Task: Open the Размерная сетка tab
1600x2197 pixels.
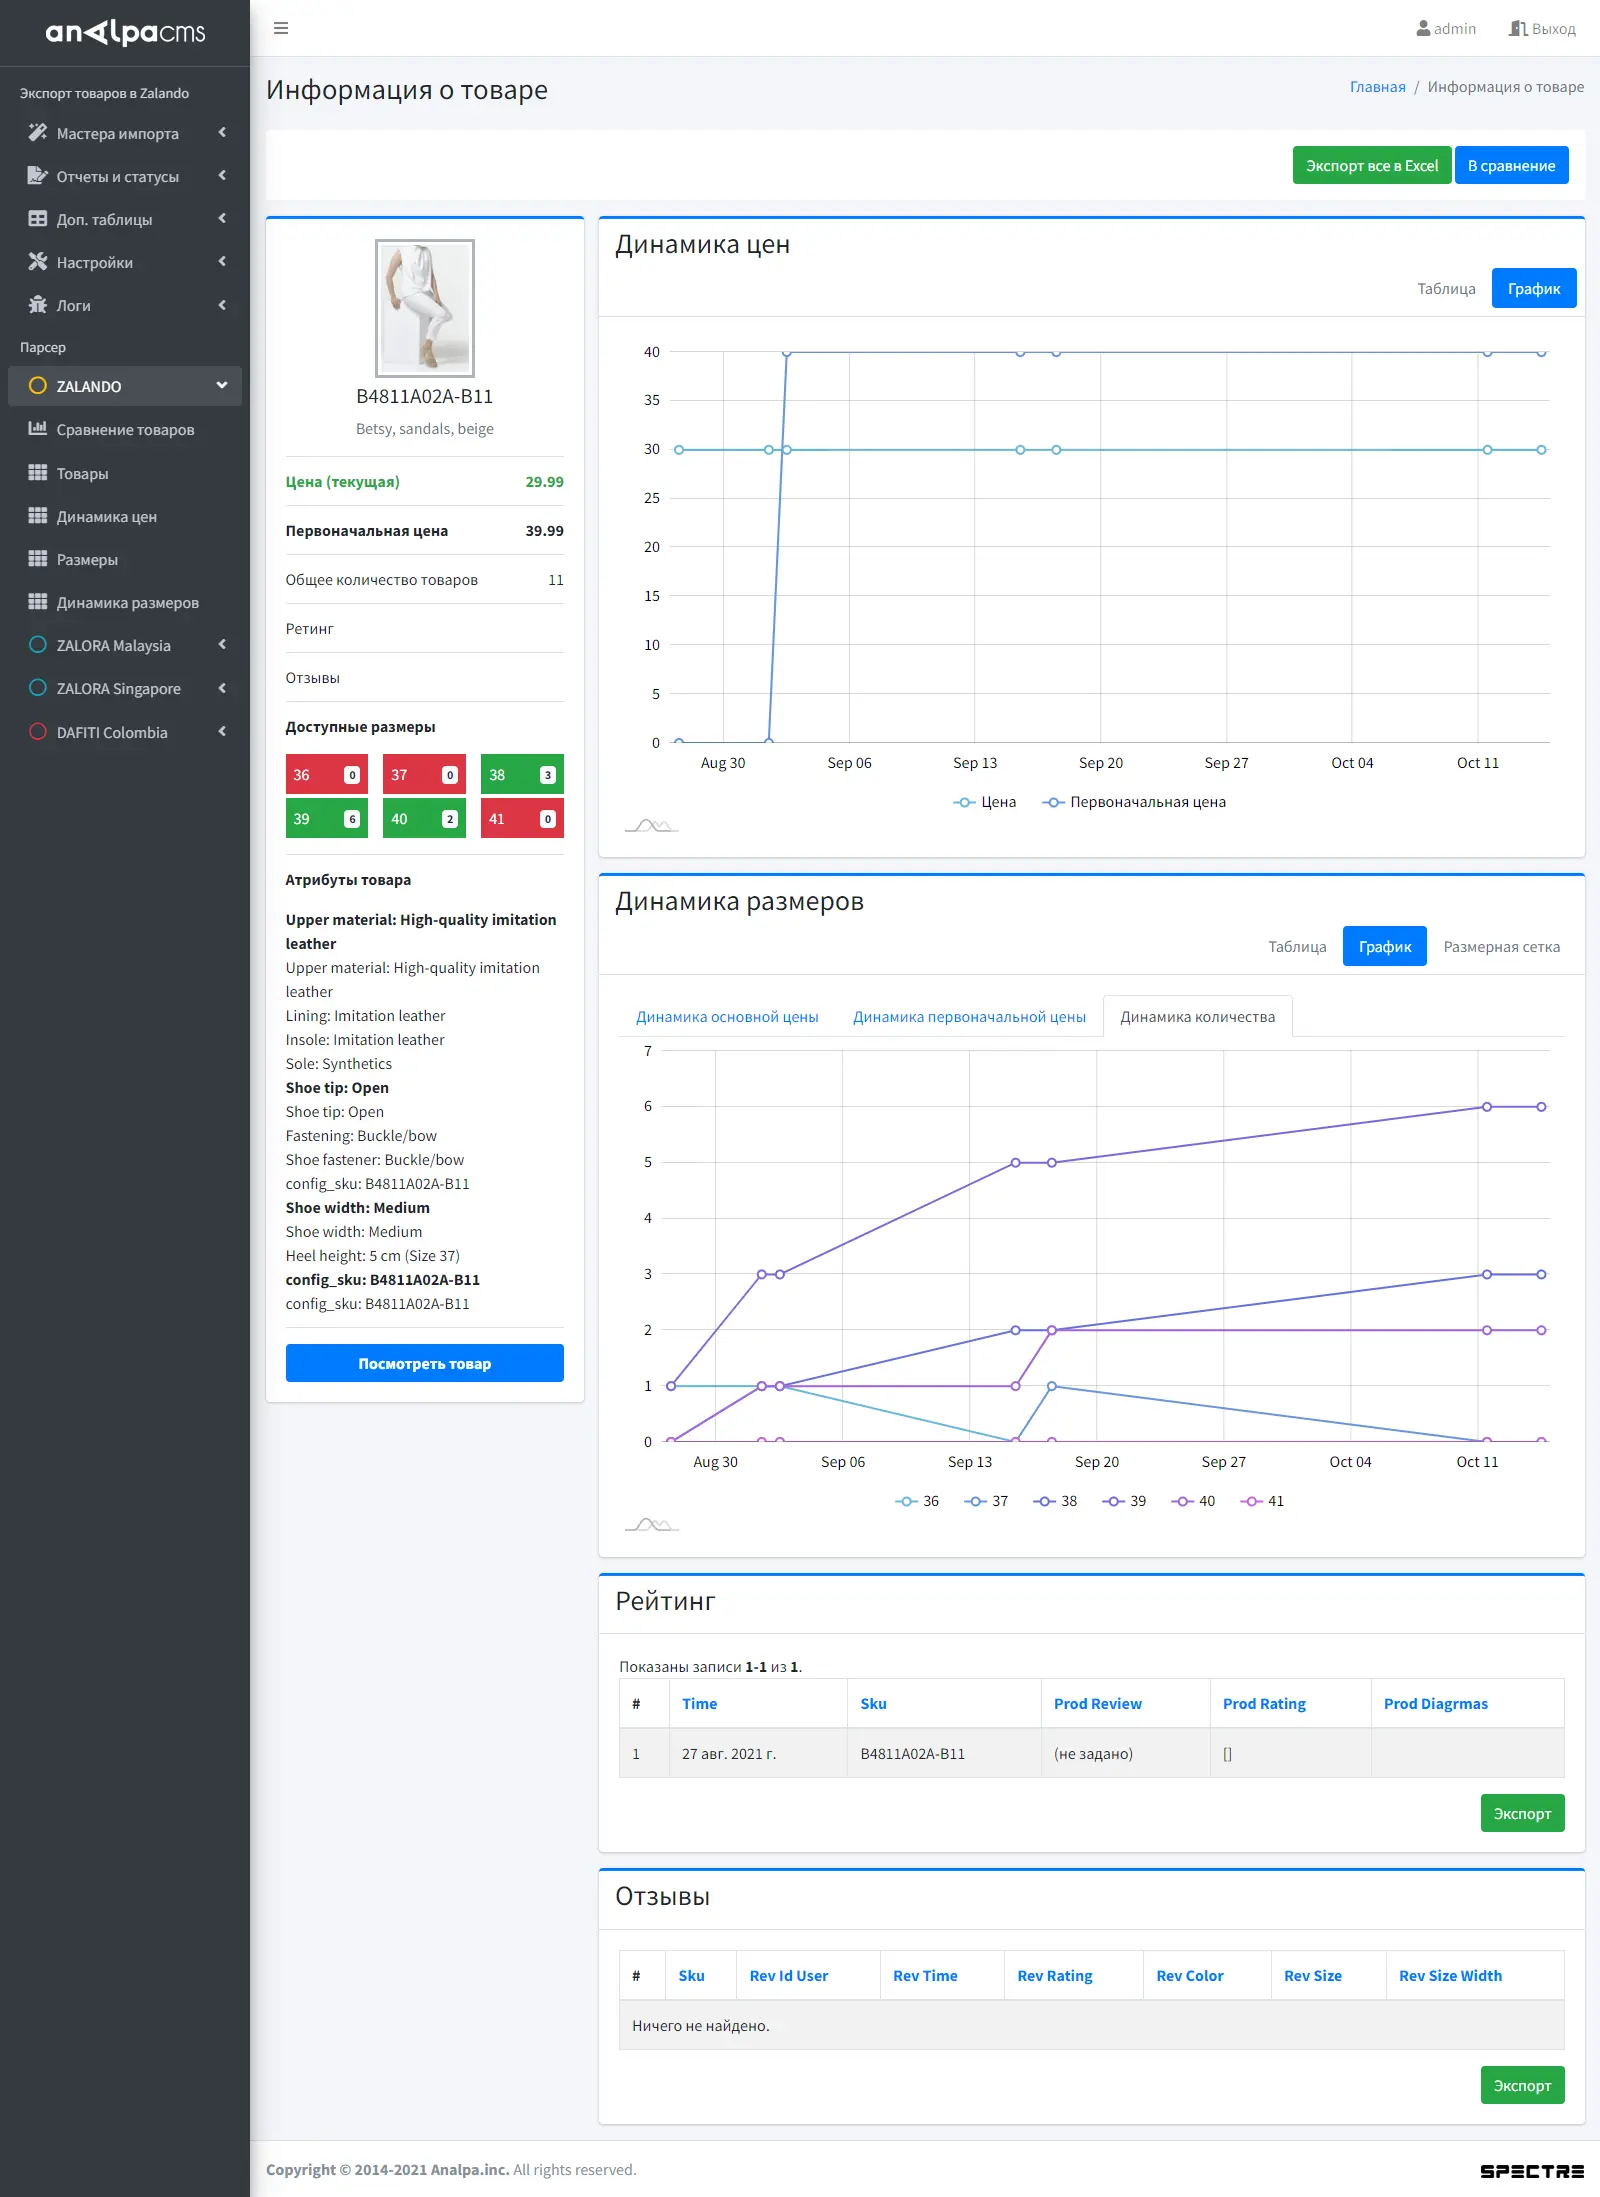Action: click(1501, 947)
